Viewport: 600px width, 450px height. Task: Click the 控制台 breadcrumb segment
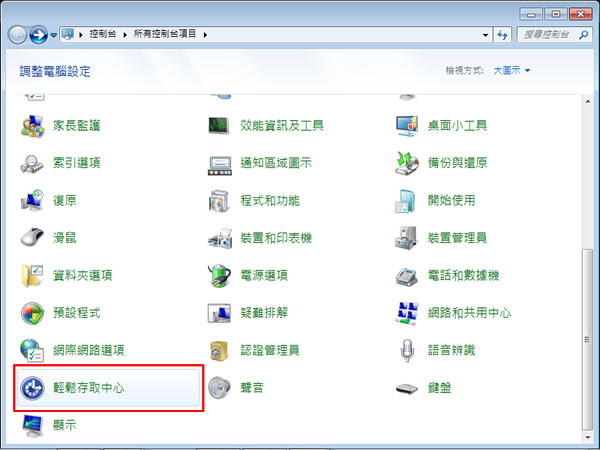coord(103,34)
